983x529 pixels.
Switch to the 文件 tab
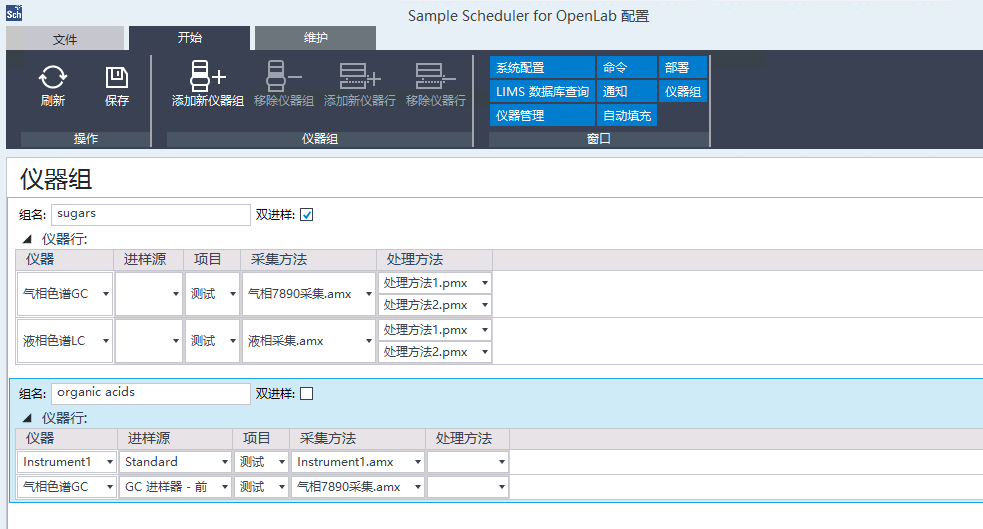pyautogui.click(x=65, y=39)
